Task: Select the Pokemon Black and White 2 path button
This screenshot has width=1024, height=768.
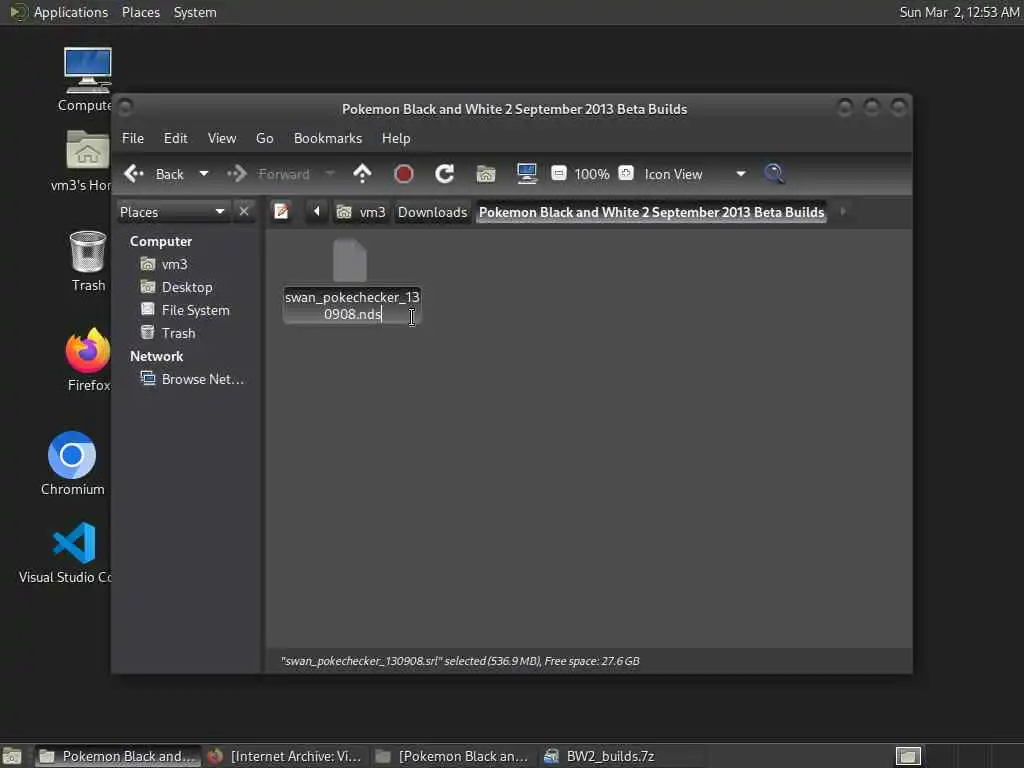Action: click(651, 212)
